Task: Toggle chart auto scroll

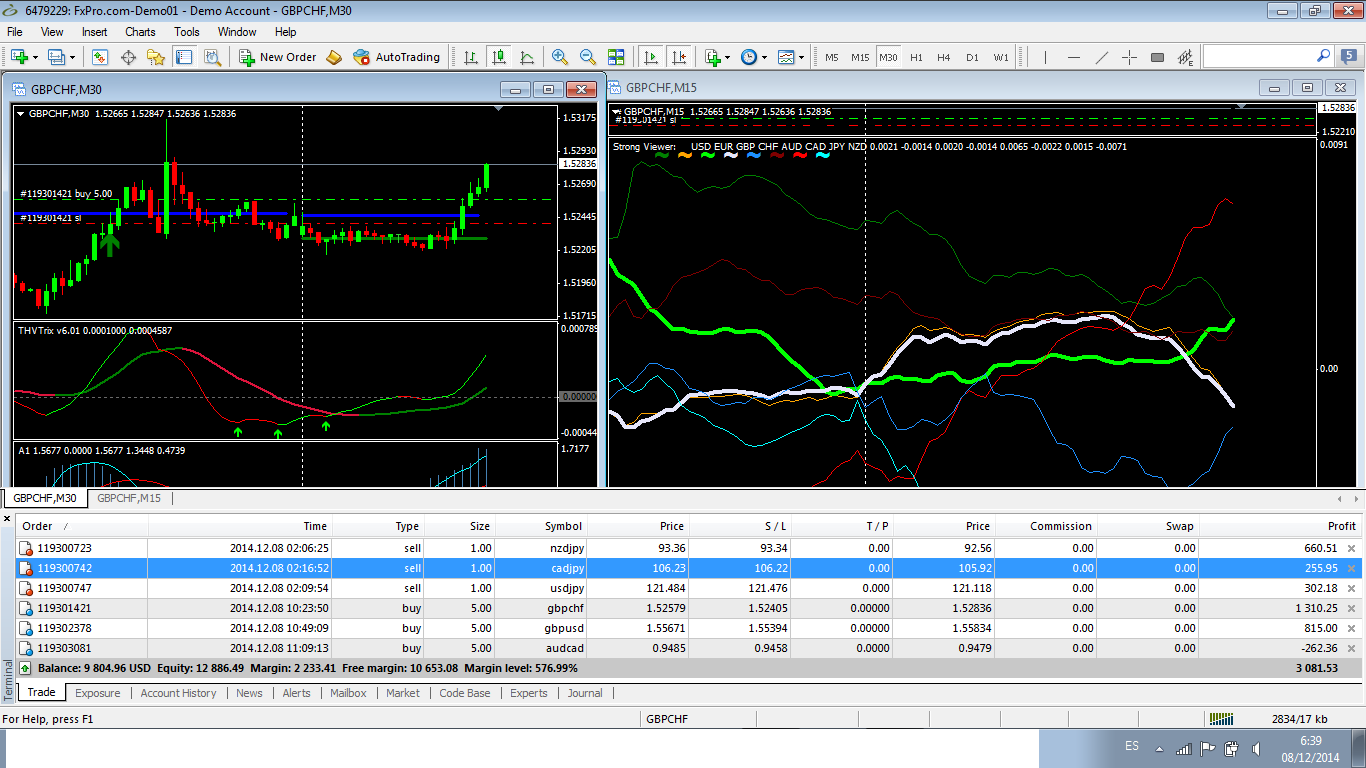Action: point(650,57)
